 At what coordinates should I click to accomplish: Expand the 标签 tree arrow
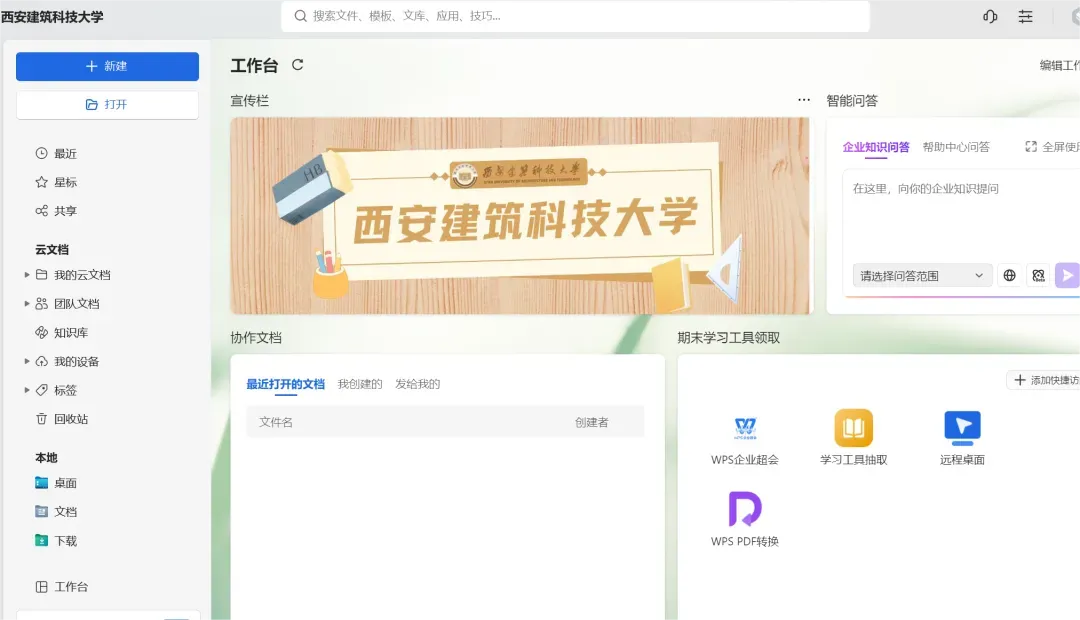pyautogui.click(x=27, y=390)
